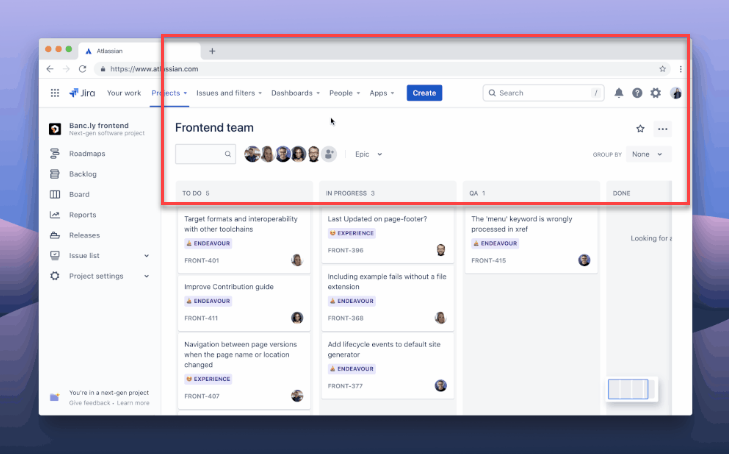Open the Dashboards dropdown
This screenshot has height=454, width=729.
[x=296, y=93]
